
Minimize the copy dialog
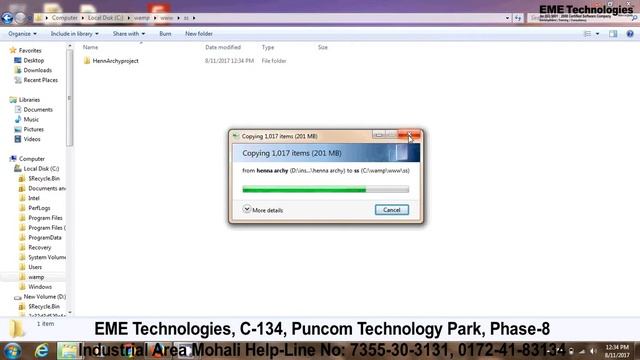379,135
